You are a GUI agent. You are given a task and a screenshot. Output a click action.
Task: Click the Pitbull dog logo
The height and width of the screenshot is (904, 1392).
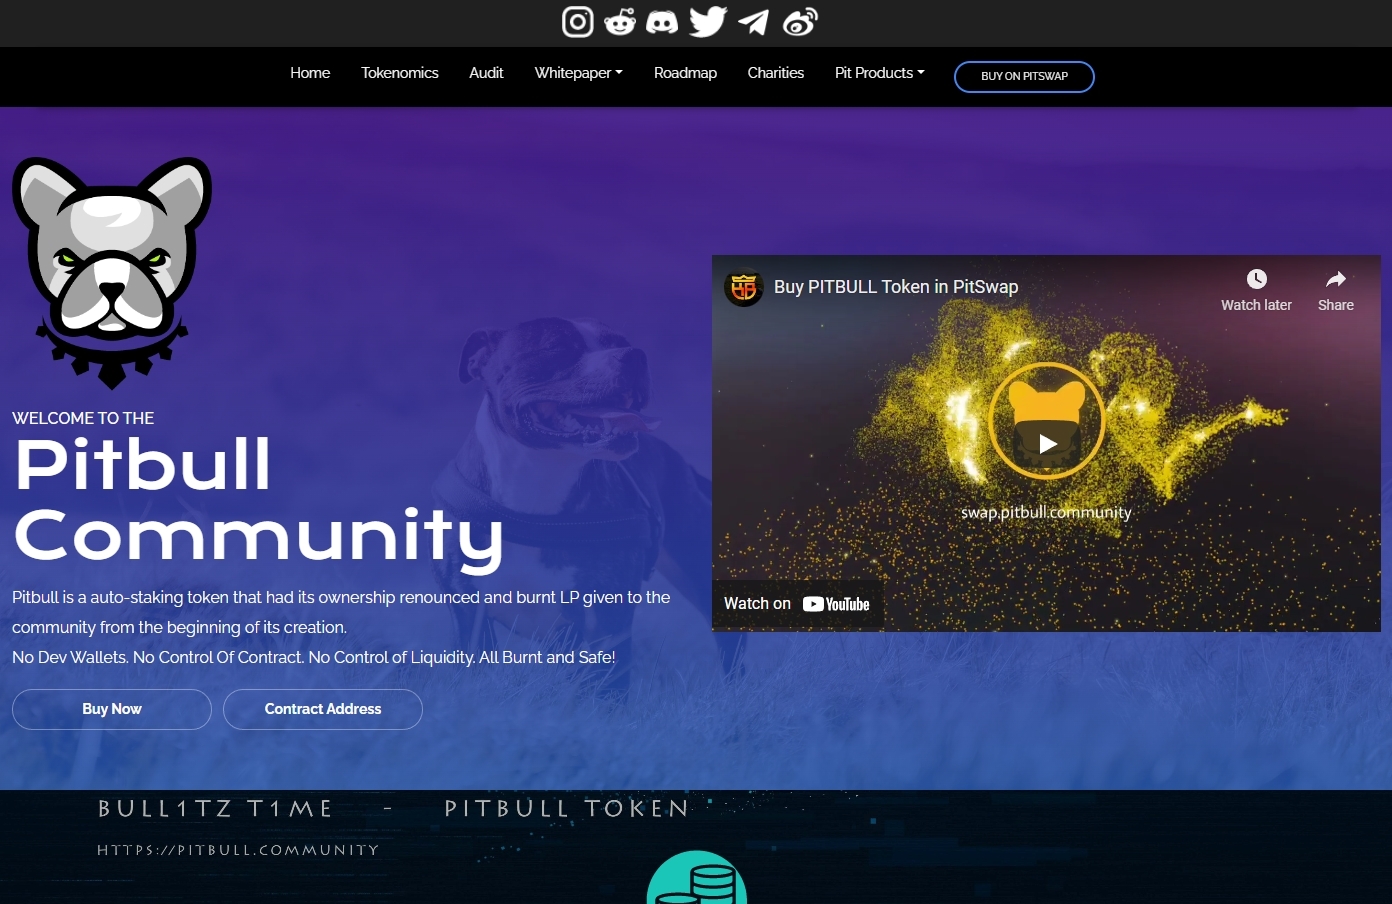point(112,272)
